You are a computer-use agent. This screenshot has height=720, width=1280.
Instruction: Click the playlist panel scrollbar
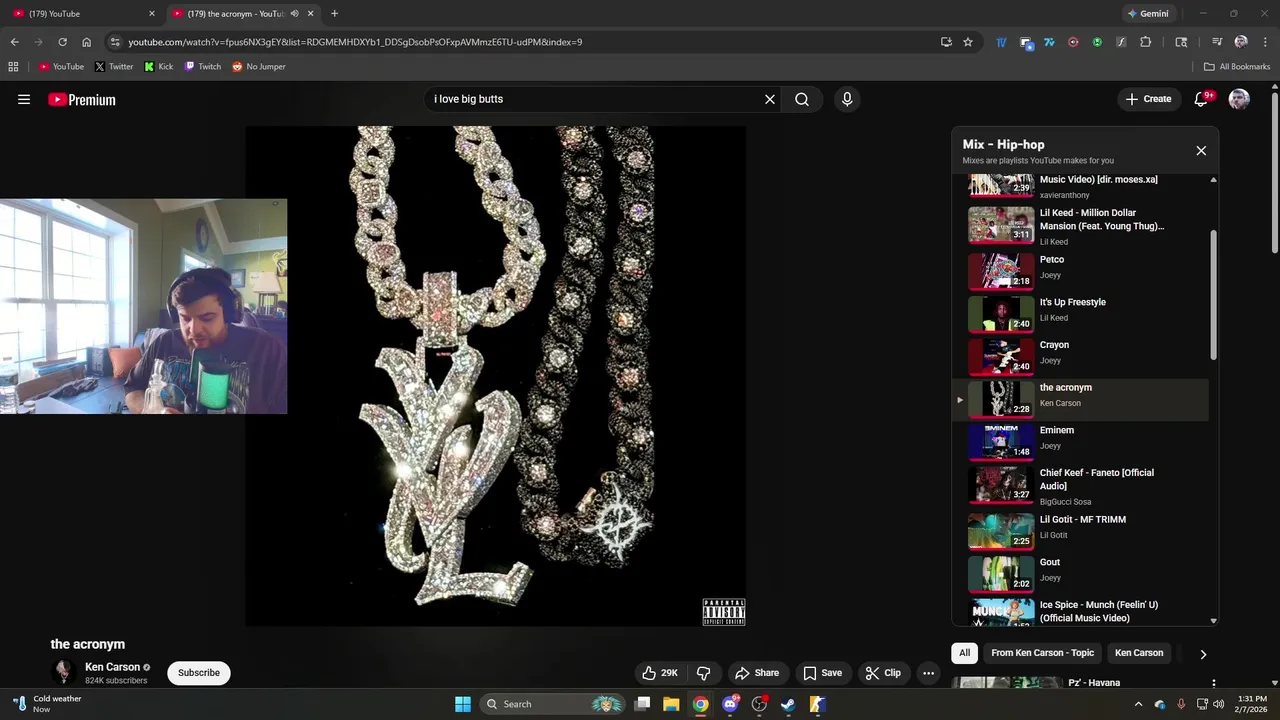(1214, 295)
